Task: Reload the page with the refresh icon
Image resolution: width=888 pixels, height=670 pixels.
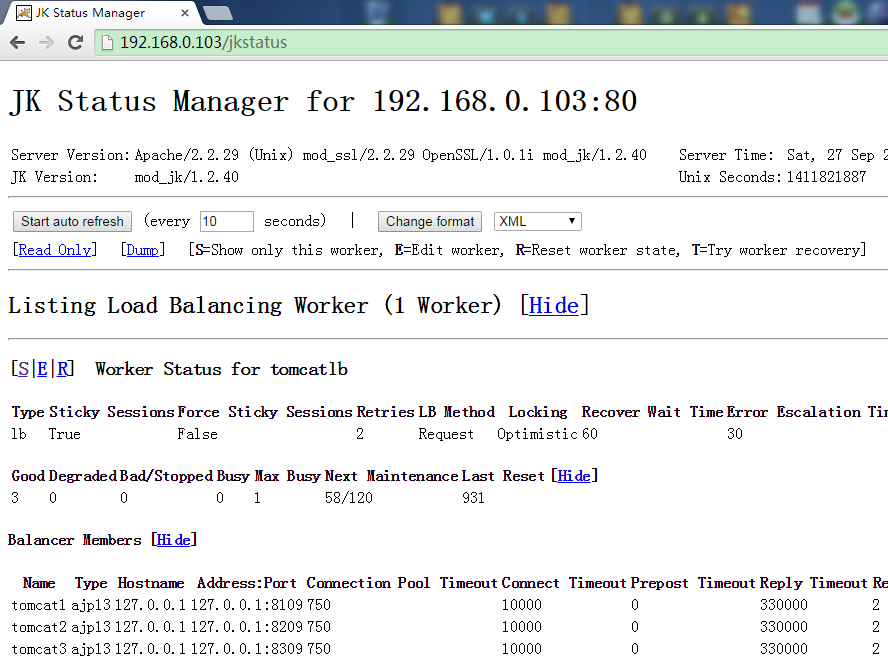Action: point(75,42)
